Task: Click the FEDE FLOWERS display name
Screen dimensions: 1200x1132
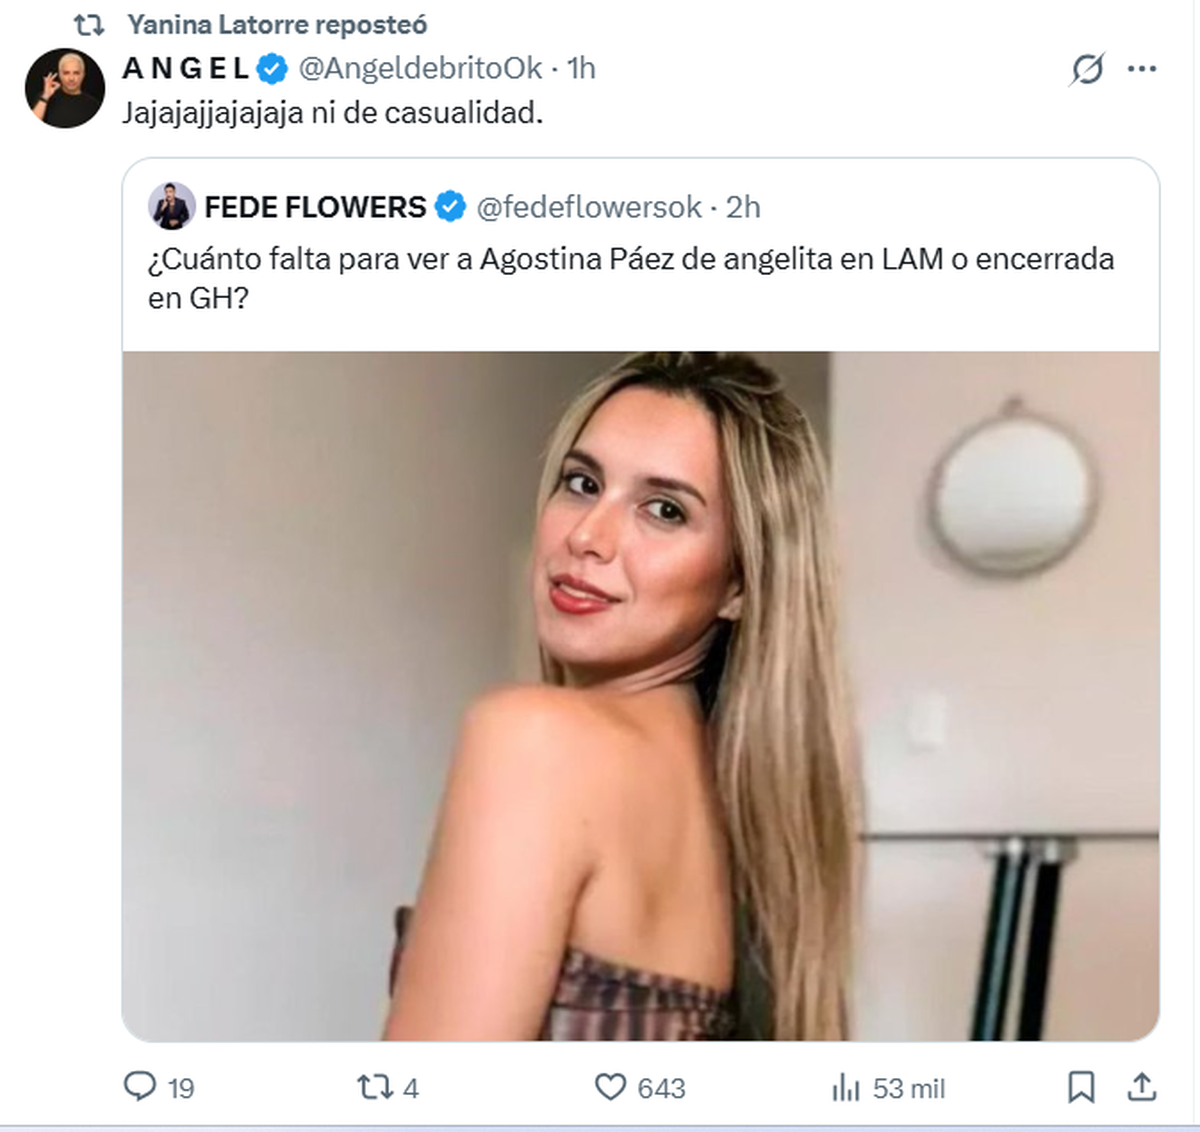Action: click(x=315, y=207)
